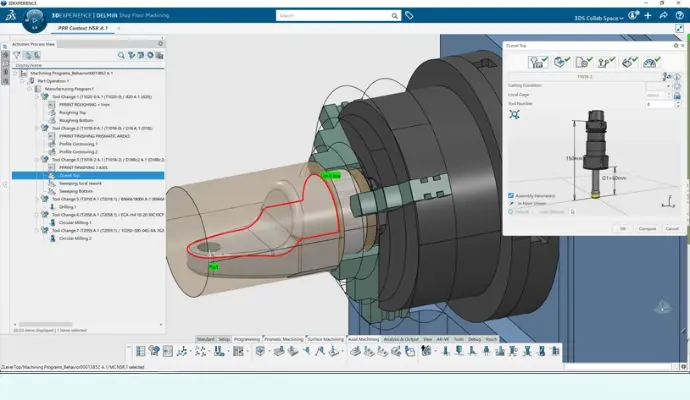Viewport: 690px width, 400px height.
Task: Select the Circular Milling.2 operation
Action: (75, 239)
